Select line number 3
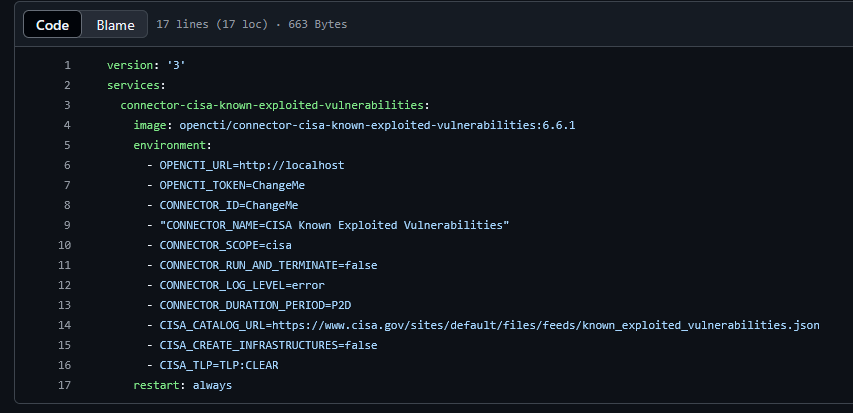Viewport: 853px width, 413px height. point(67,105)
